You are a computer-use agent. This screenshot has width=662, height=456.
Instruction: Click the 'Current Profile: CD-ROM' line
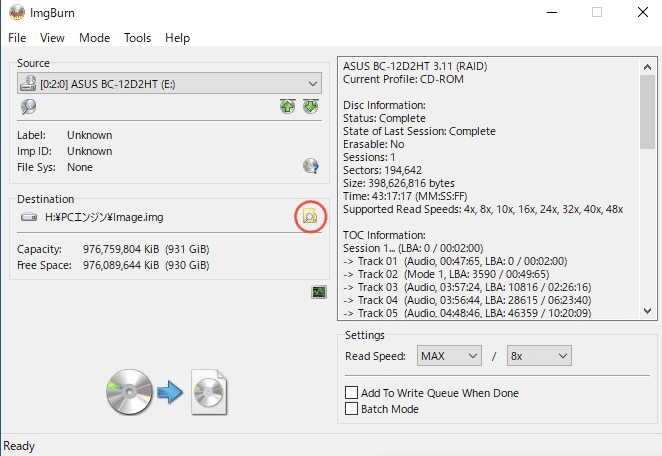point(403,79)
